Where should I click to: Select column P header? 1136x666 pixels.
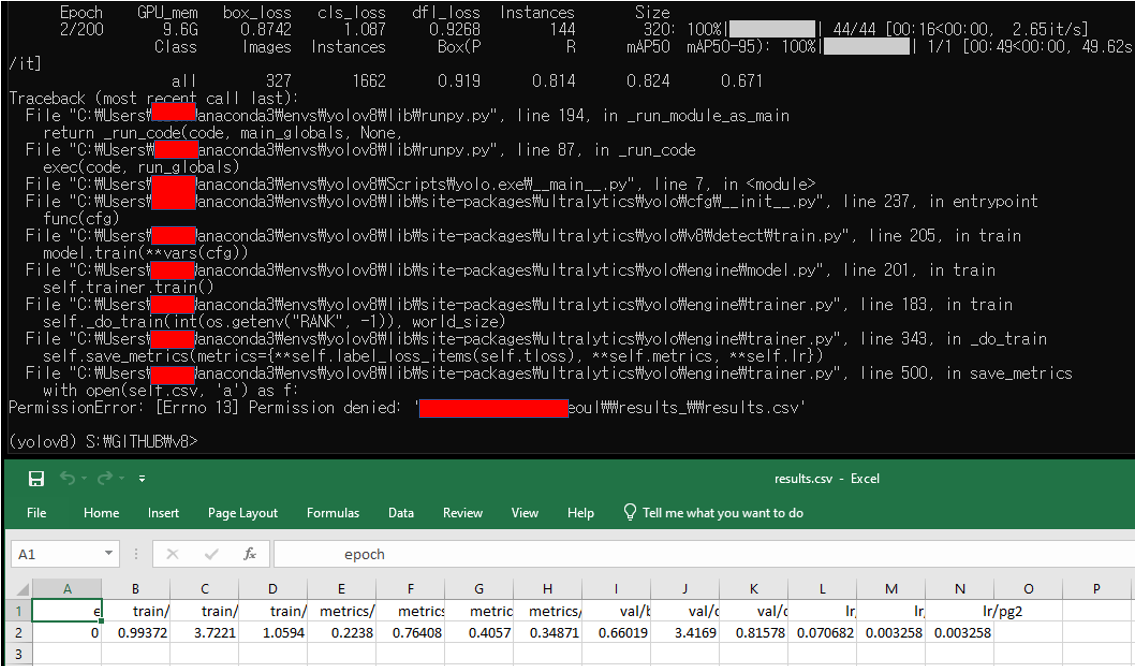click(1096, 588)
